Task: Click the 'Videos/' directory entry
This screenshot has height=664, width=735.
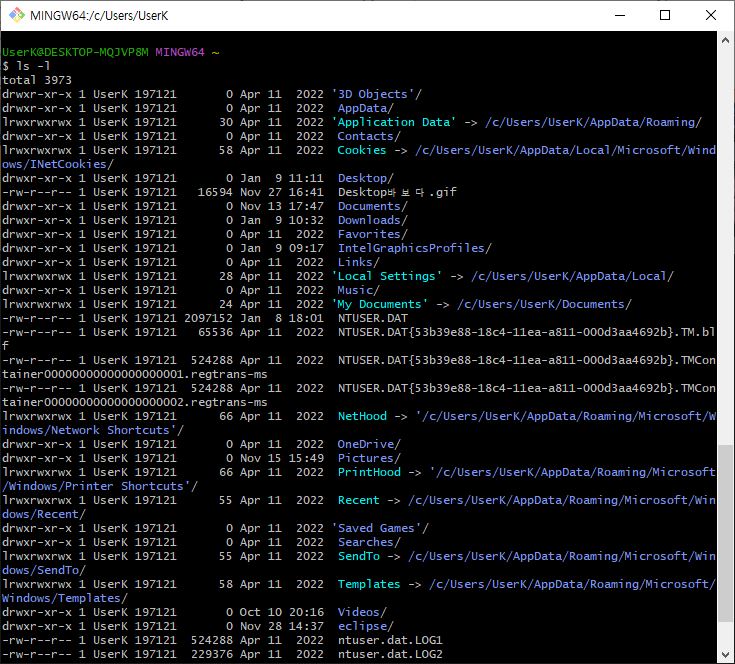Action: click(x=362, y=612)
